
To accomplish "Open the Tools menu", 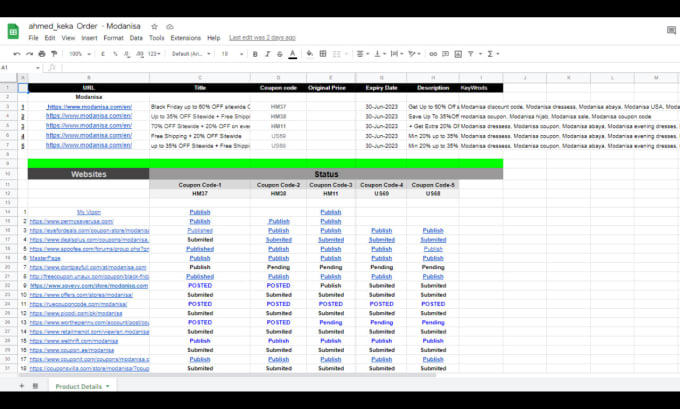I will click(157, 38).
